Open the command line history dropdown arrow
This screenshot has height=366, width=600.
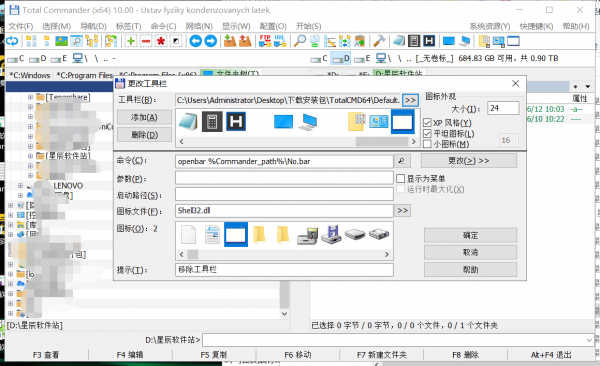tap(589, 340)
